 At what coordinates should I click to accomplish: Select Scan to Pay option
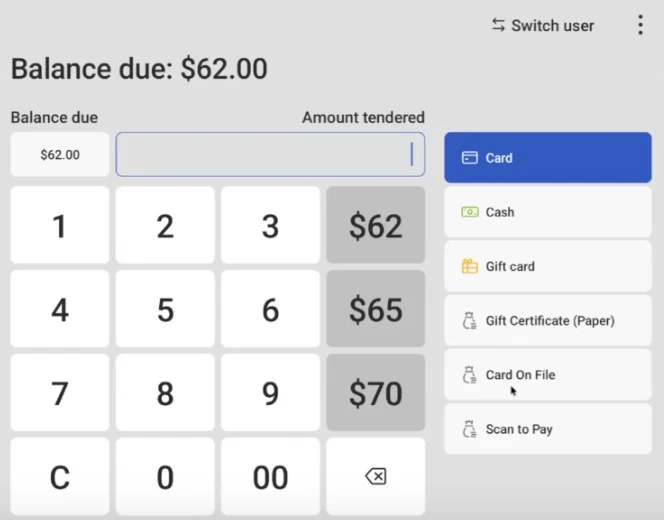tap(548, 429)
